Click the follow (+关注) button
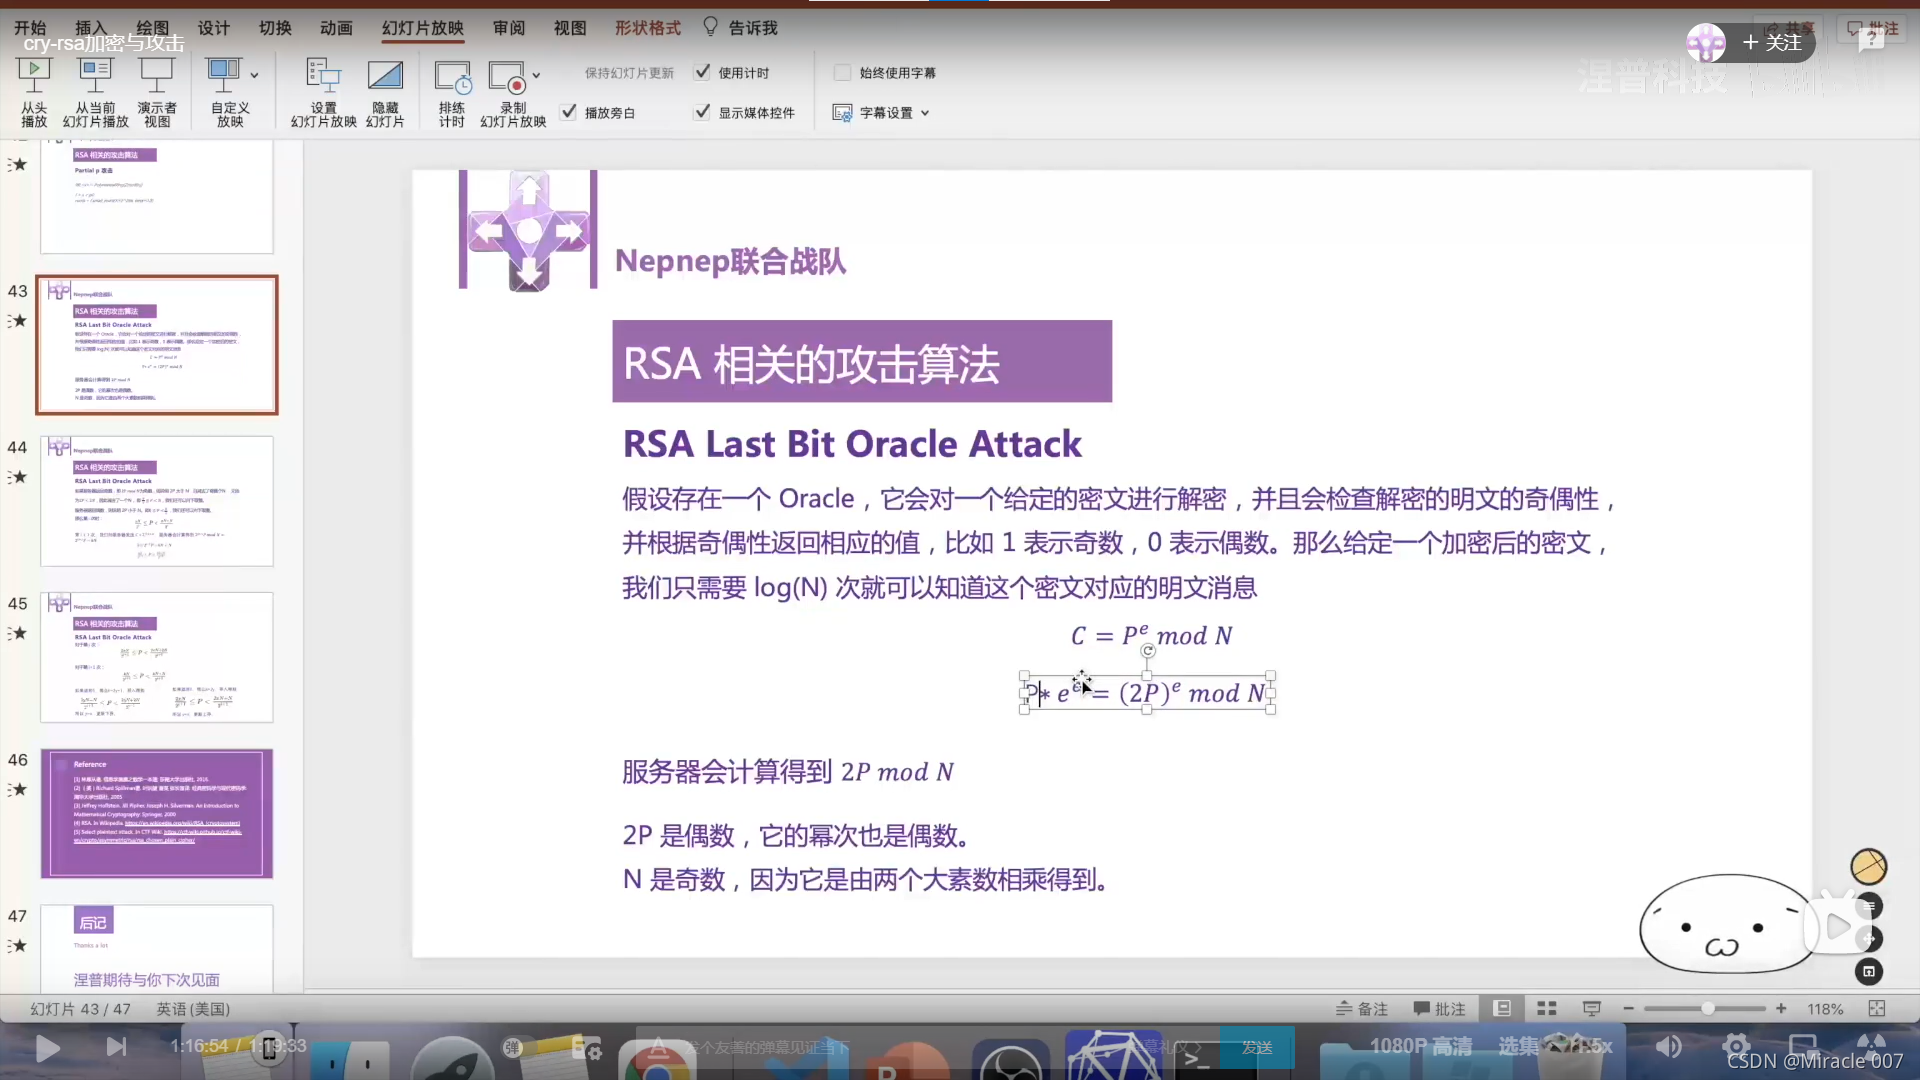Screen dimensions: 1920x1080 (x=1771, y=42)
